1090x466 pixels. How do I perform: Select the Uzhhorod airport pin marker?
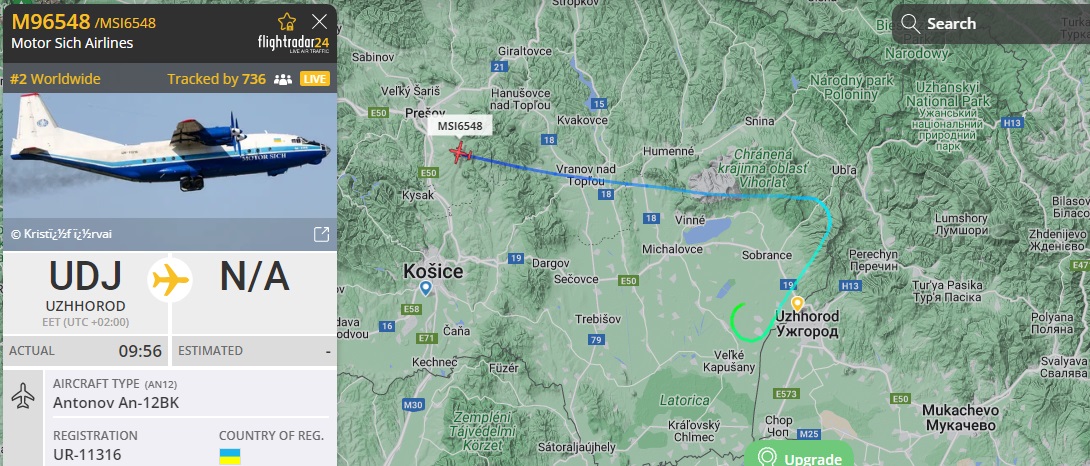pyautogui.click(x=797, y=304)
